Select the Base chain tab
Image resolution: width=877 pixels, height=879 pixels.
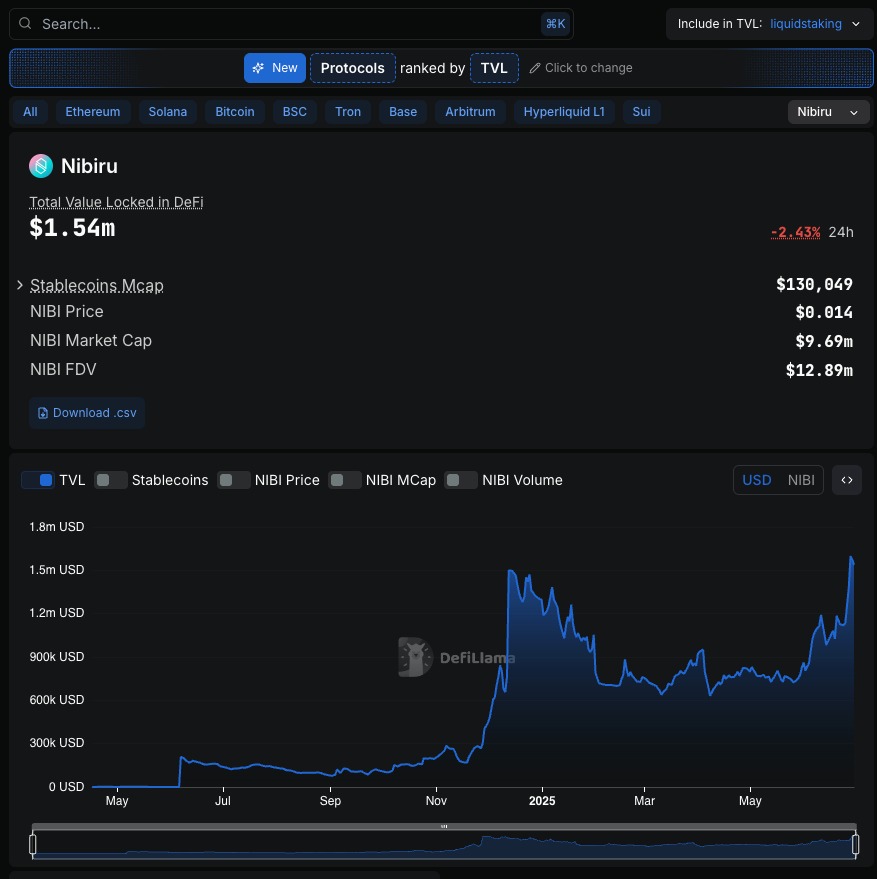point(403,112)
